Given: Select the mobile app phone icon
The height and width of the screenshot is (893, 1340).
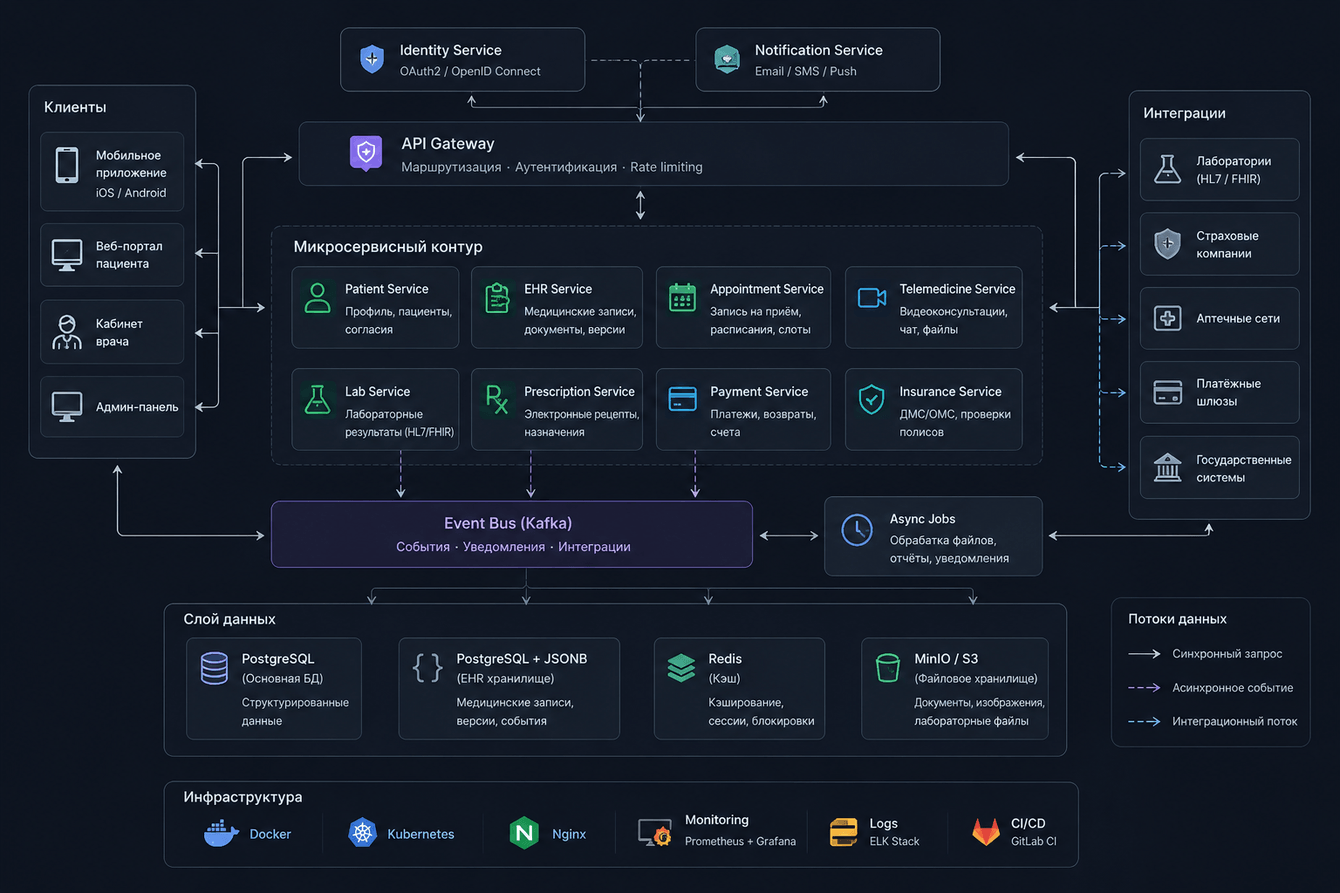Looking at the screenshot, I should tap(67, 165).
